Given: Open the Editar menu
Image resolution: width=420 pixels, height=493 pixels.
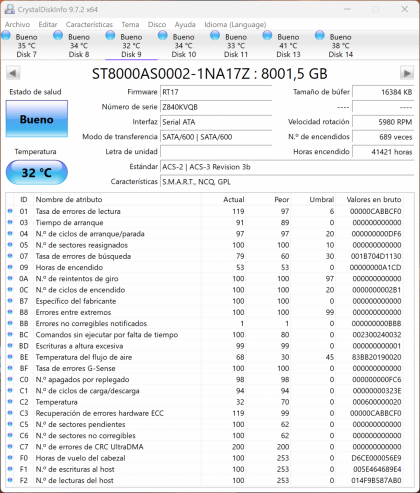Looking at the screenshot, I should 48,24.
